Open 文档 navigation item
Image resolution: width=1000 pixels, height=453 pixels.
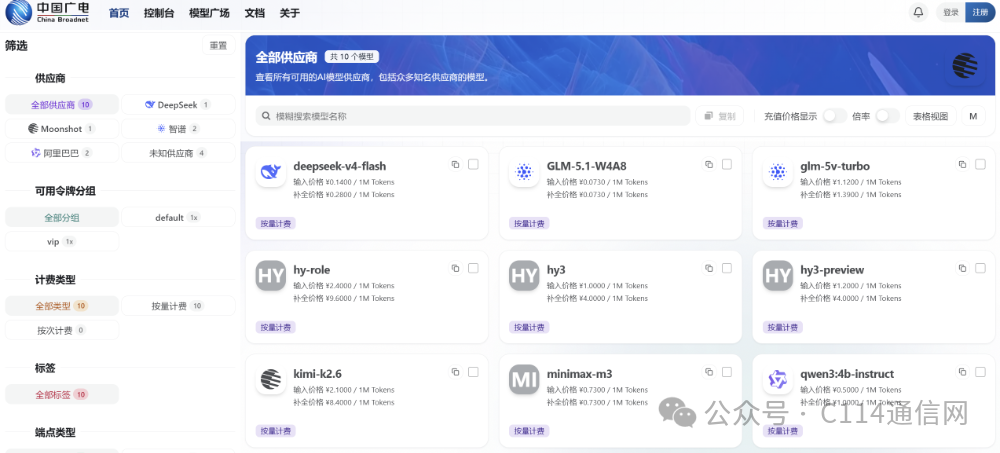(254, 13)
